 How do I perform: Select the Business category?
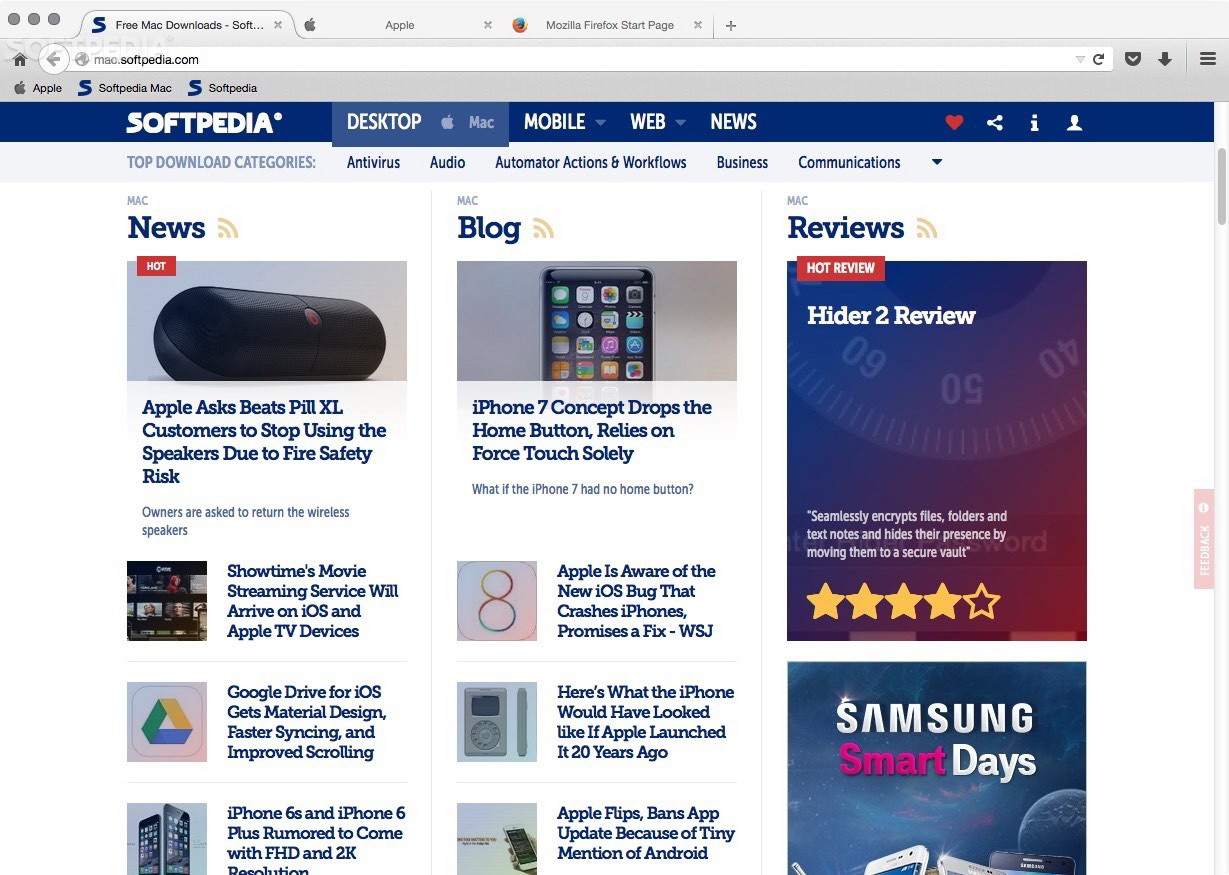click(742, 162)
